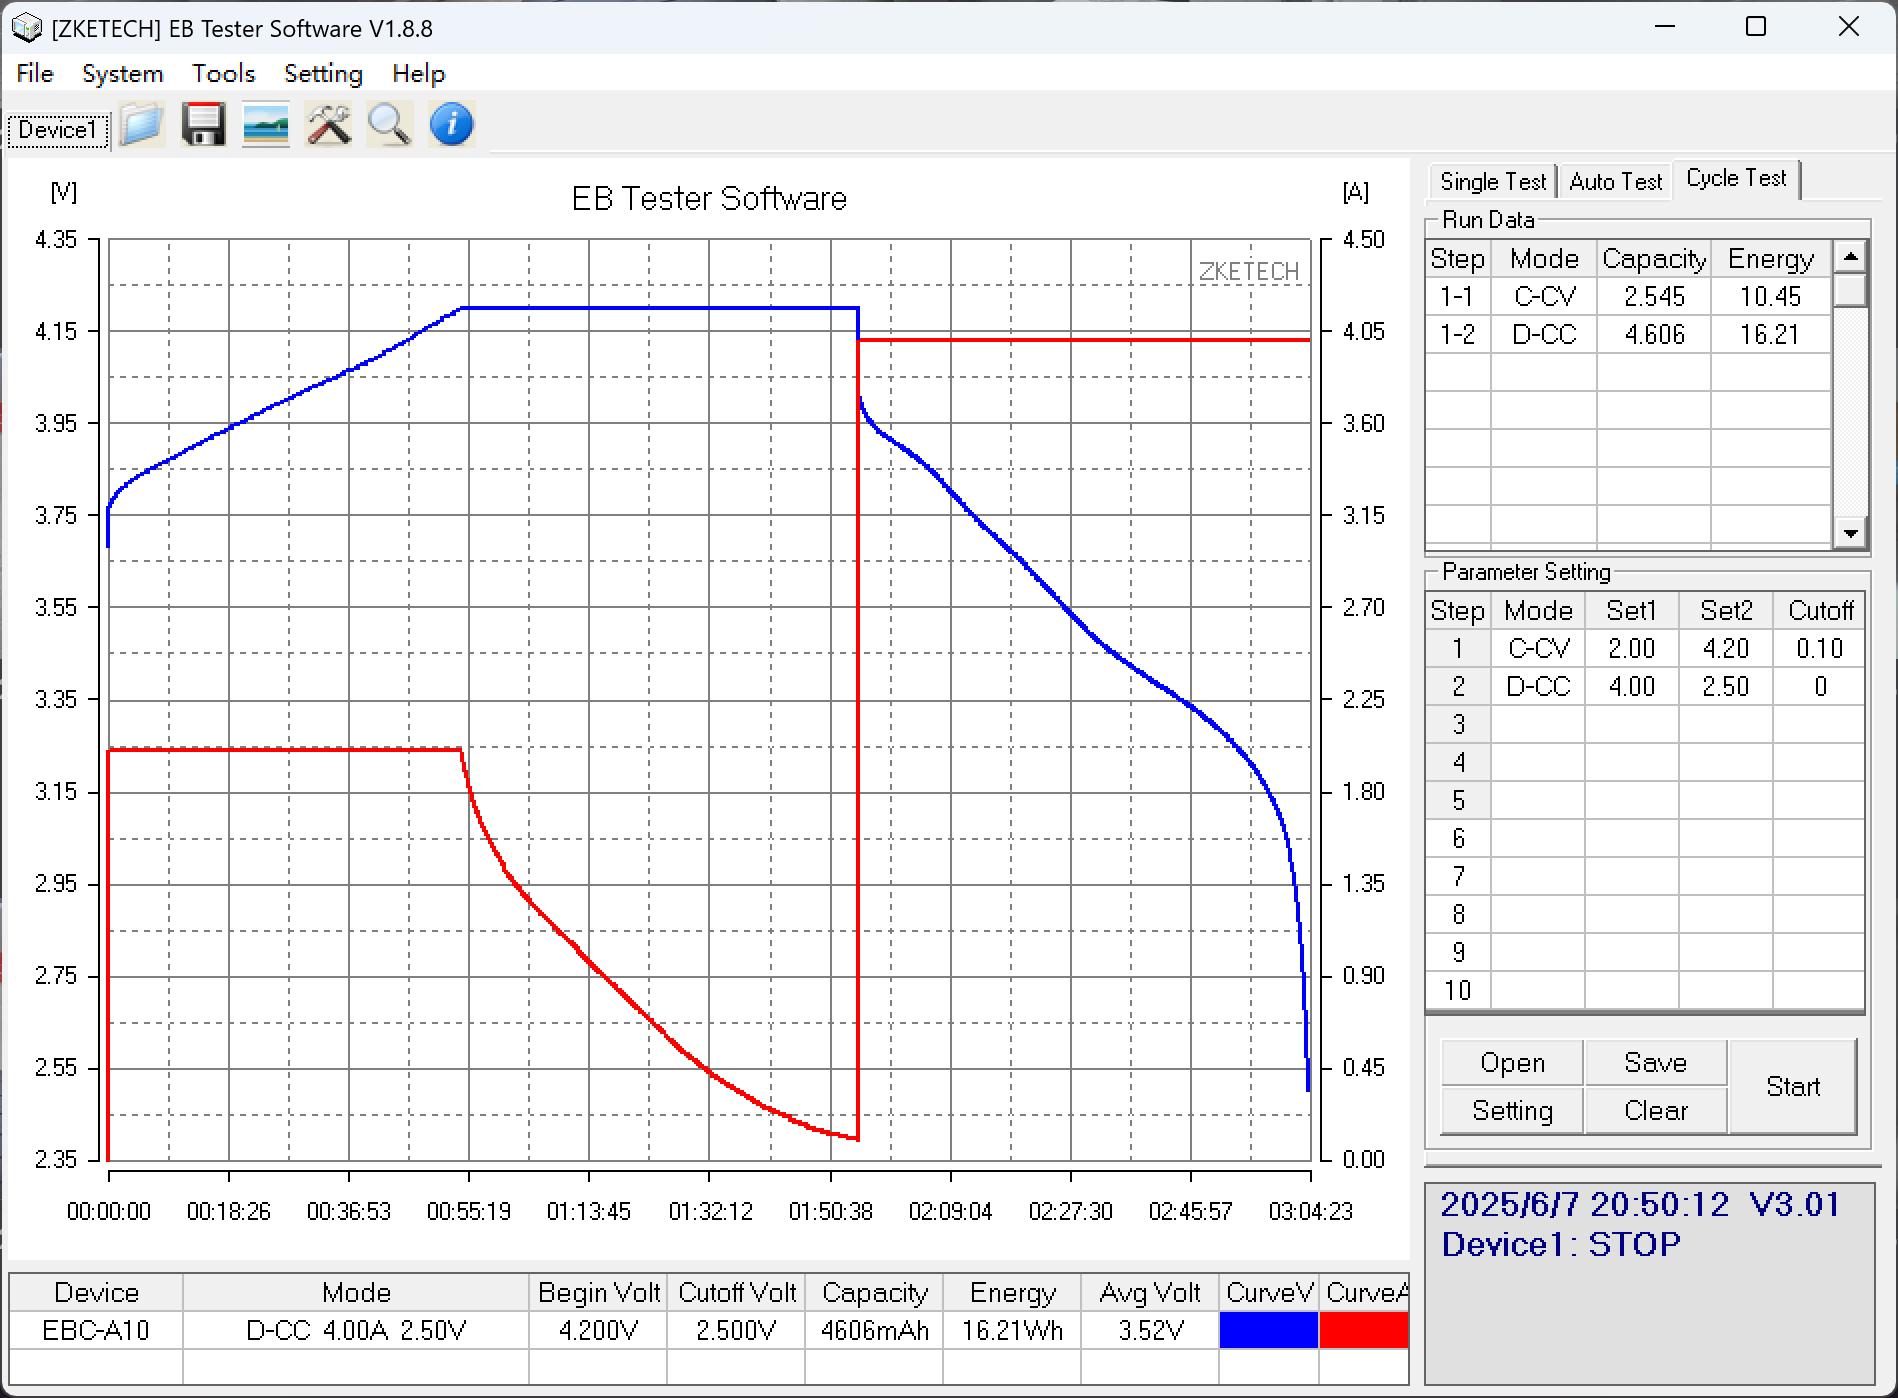
Task: Click the Cutoff Volt value 2.500V
Action: (736, 1331)
